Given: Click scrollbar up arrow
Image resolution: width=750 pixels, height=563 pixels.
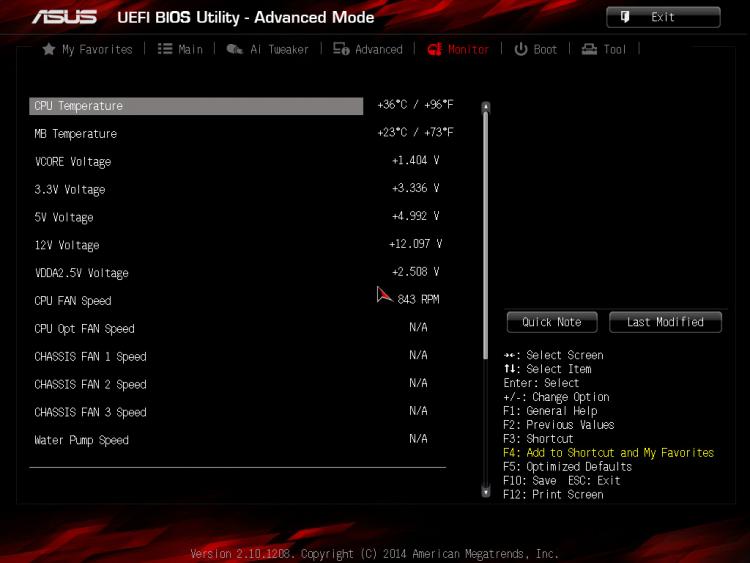Looking at the screenshot, I should pyautogui.click(x=485, y=107).
